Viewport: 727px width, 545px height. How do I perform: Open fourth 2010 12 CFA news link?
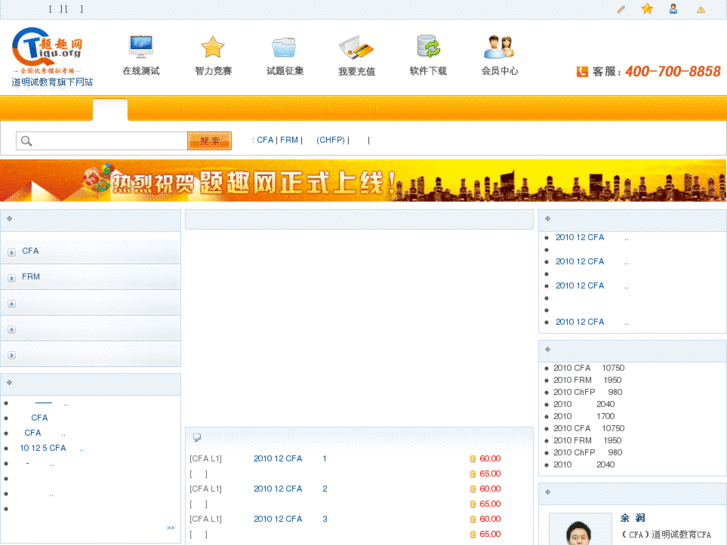[x=580, y=322]
